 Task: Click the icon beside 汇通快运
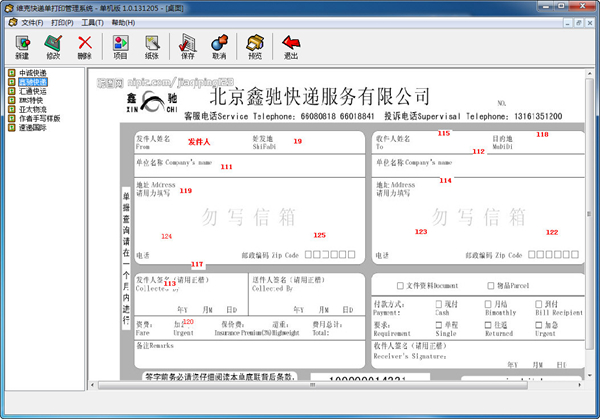coord(12,91)
